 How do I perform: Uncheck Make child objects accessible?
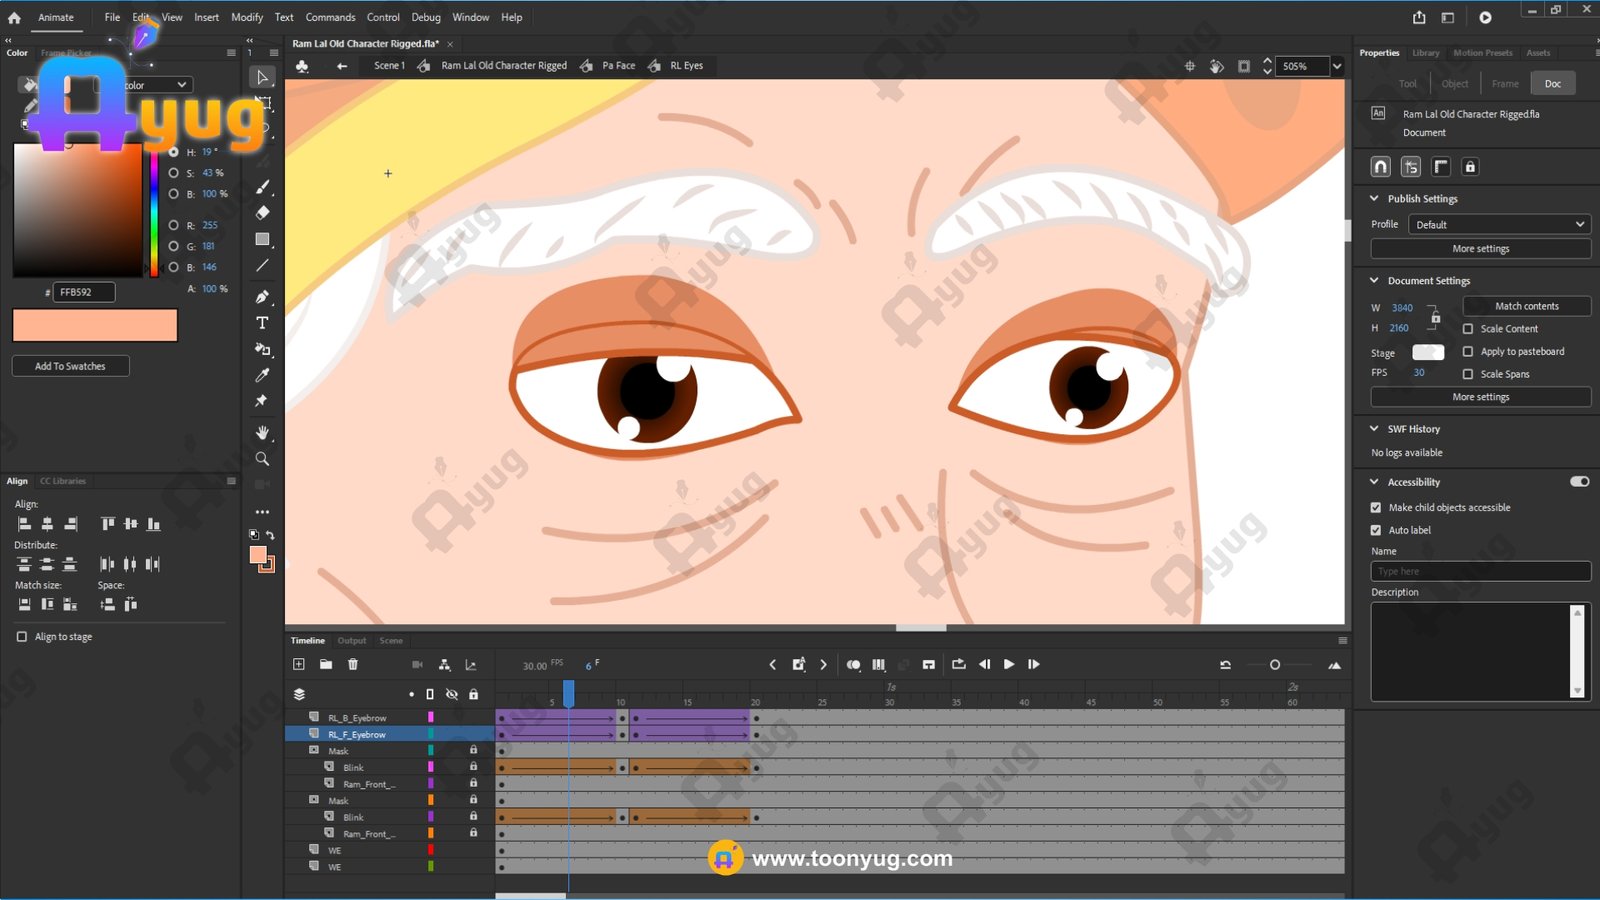click(x=1376, y=508)
